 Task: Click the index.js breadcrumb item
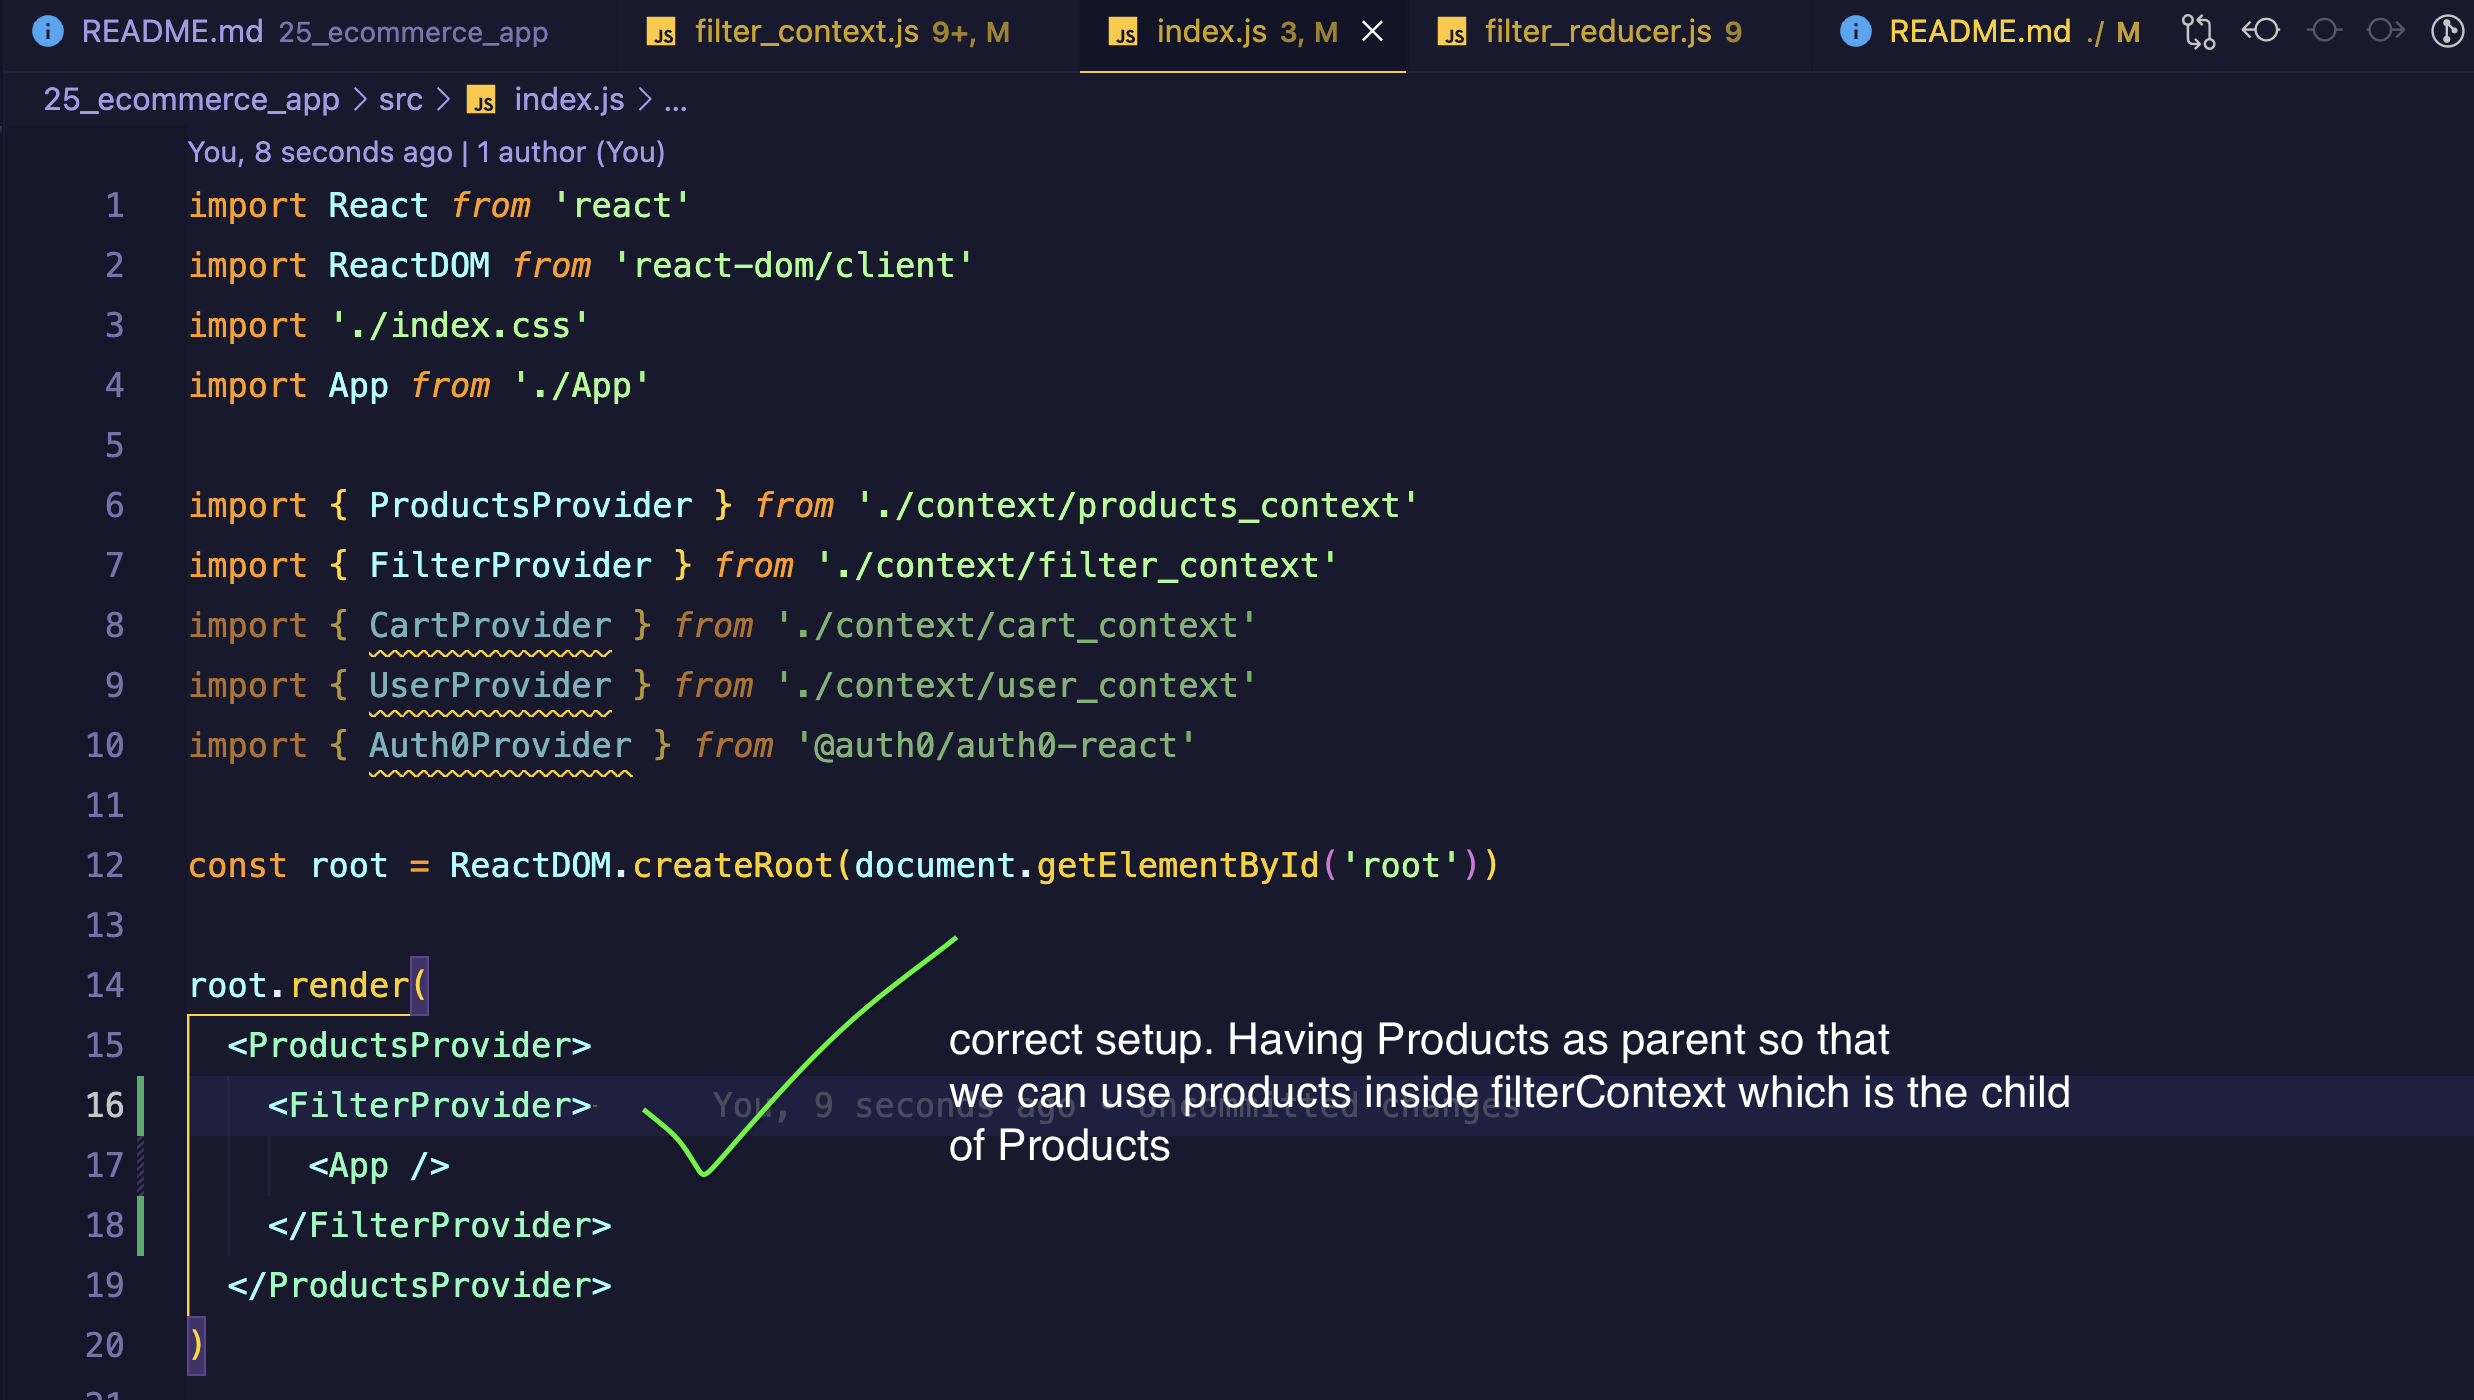pos(568,100)
